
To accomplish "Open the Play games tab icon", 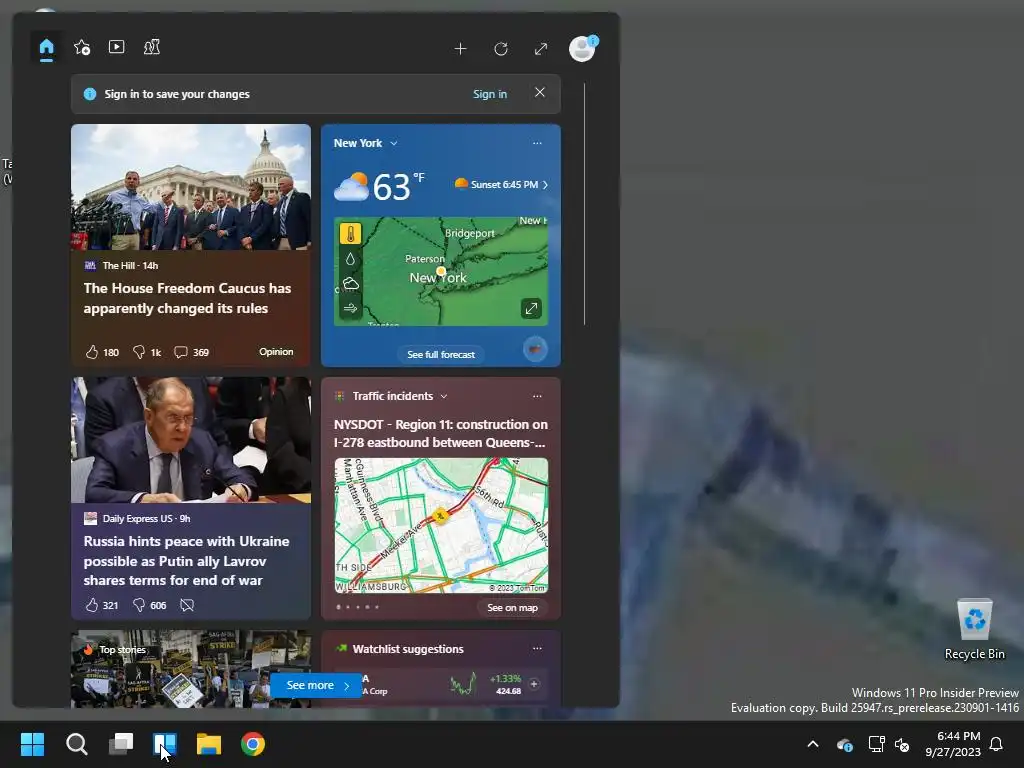I will point(152,47).
